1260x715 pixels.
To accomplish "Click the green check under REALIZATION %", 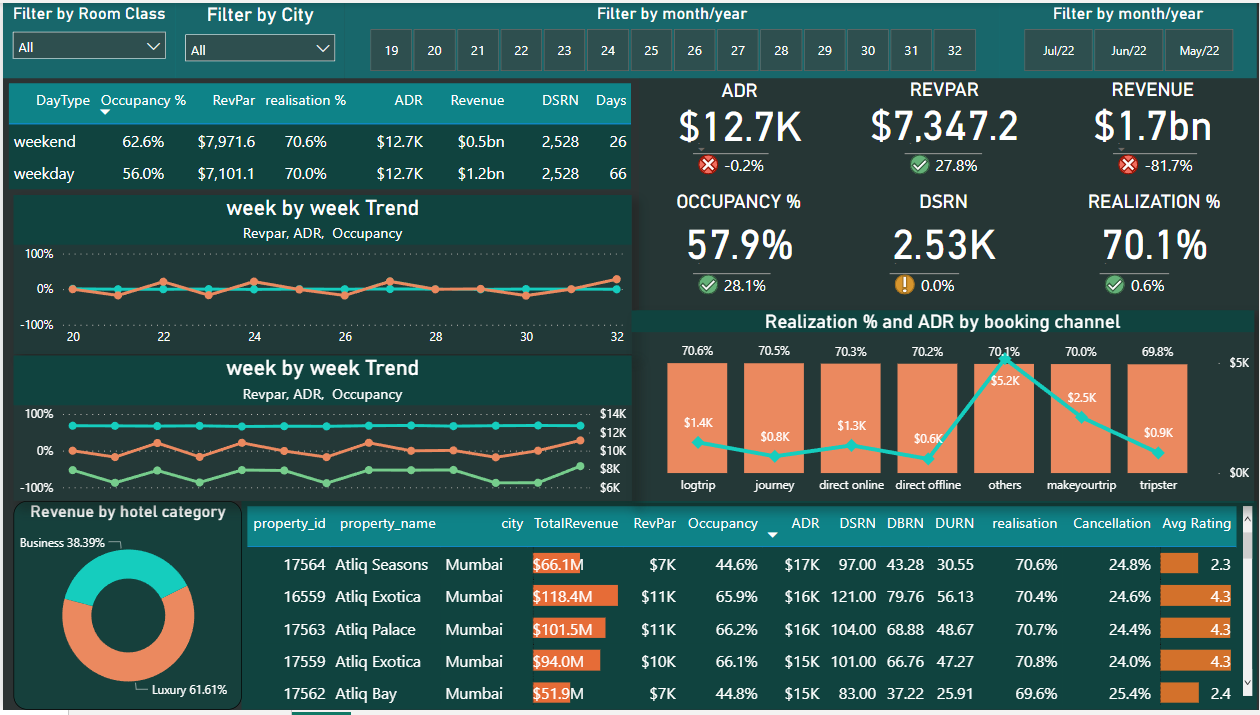I will pyautogui.click(x=1113, y=284).
